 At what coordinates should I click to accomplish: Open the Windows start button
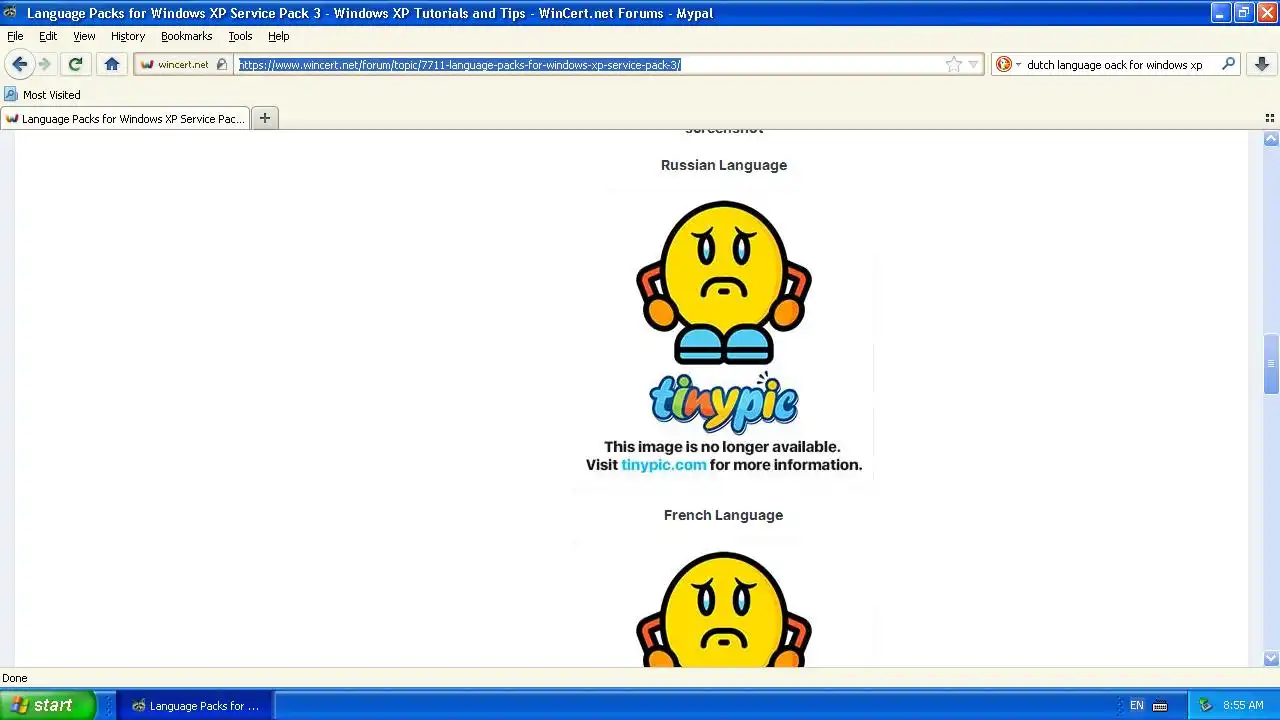(x=48, y=705)
